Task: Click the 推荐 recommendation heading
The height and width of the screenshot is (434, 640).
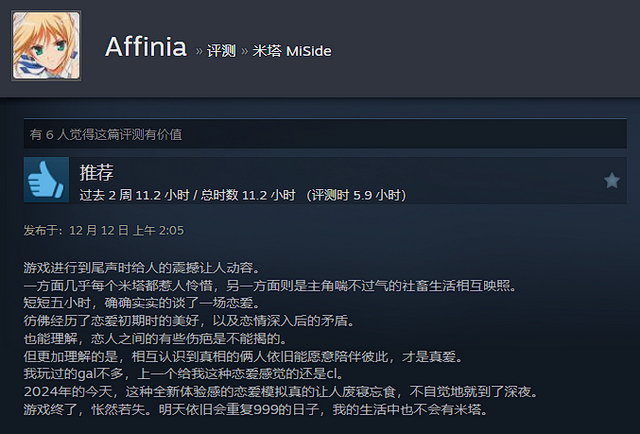Action: coord(96,172)
